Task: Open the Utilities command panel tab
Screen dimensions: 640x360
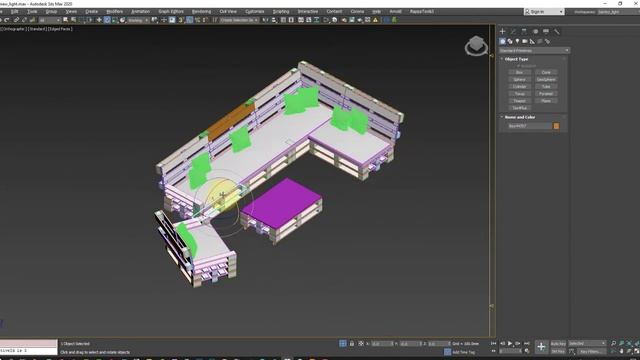Action: pyautogui.click(x=557, y=31)
